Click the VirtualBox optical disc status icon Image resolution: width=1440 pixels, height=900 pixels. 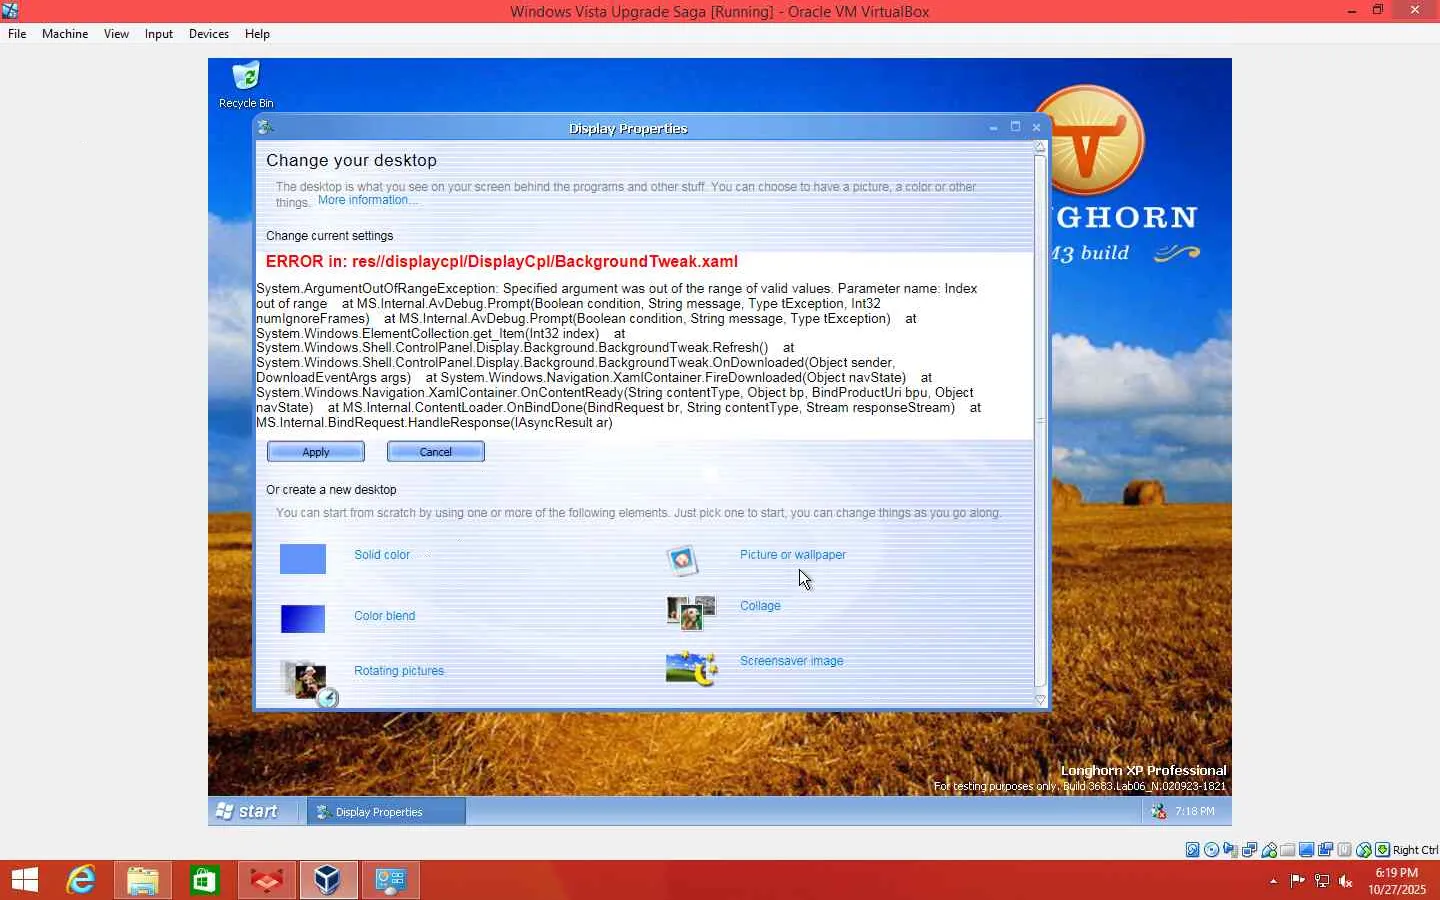tap(1212, 850)
